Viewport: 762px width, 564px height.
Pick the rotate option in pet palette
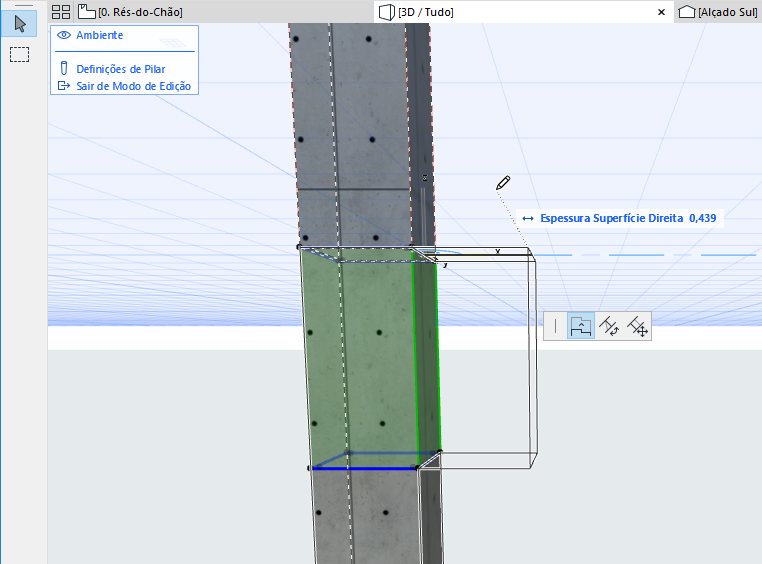click(609, 326)
